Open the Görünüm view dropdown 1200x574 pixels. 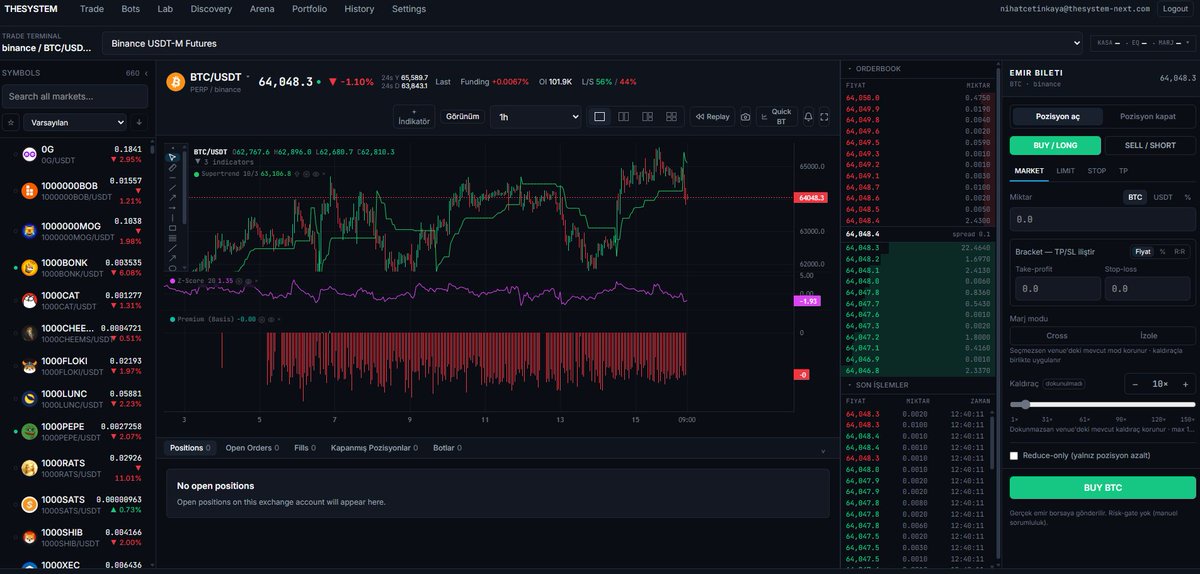[x=462, y=117]
